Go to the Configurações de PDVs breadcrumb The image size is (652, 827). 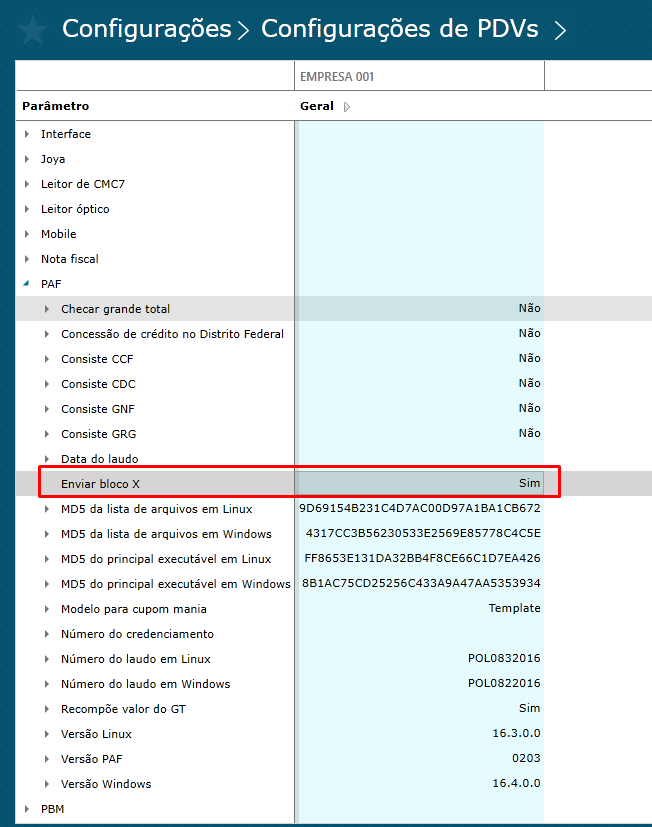coord(400,29)
